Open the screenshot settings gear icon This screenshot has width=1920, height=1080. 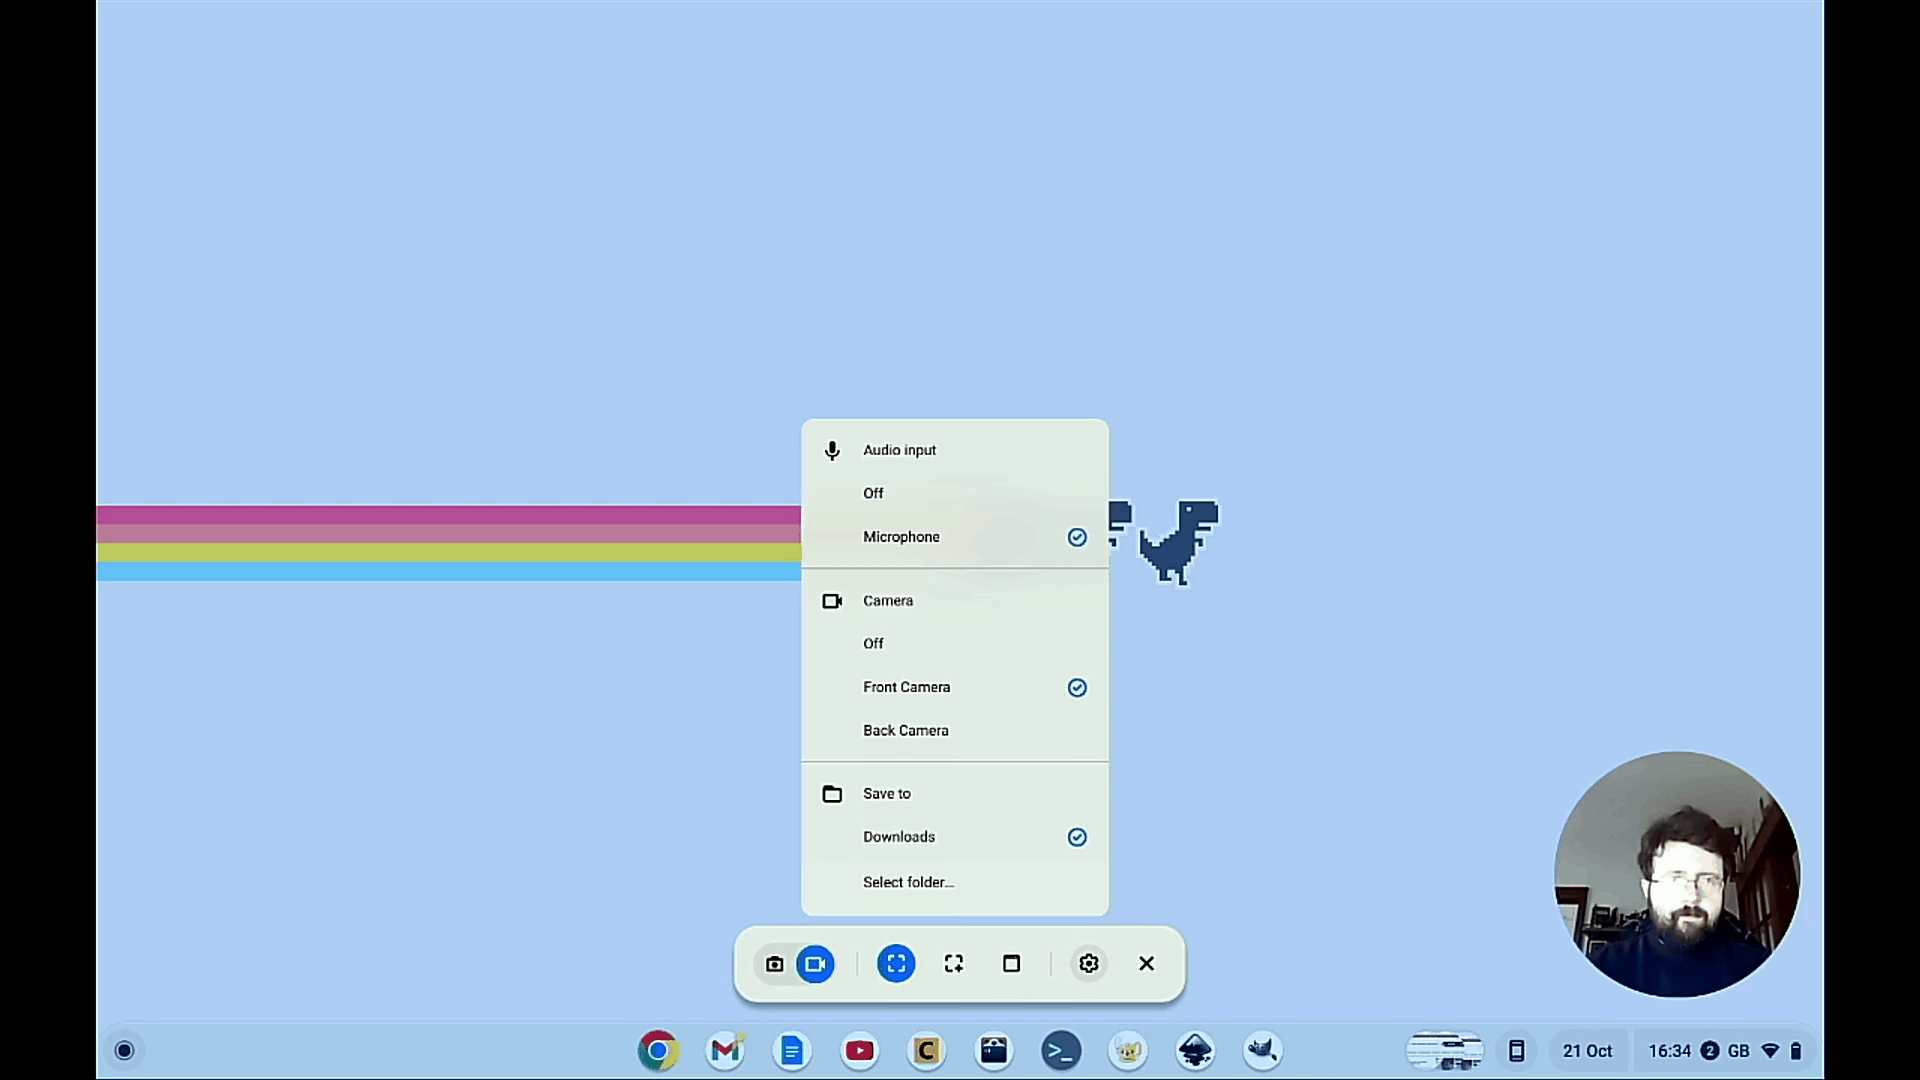(x=1088, y=963)
